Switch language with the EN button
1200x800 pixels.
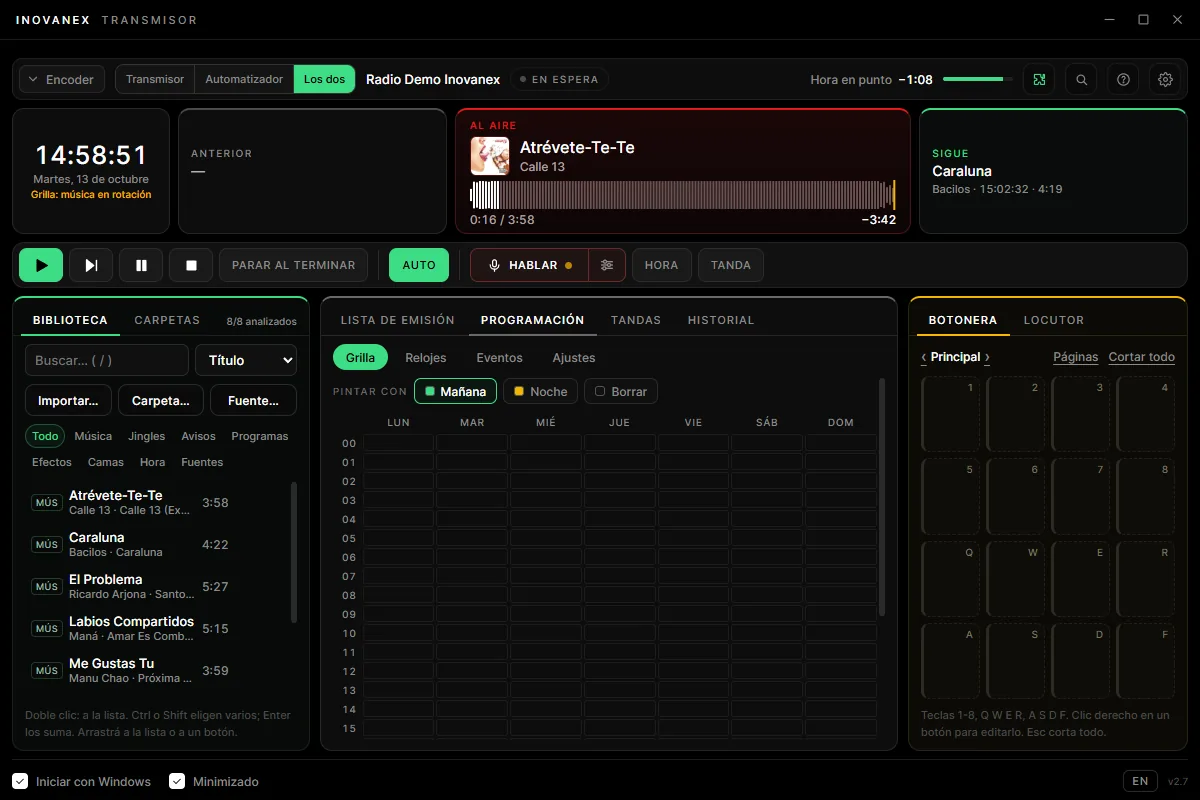tap(1140, 781)
